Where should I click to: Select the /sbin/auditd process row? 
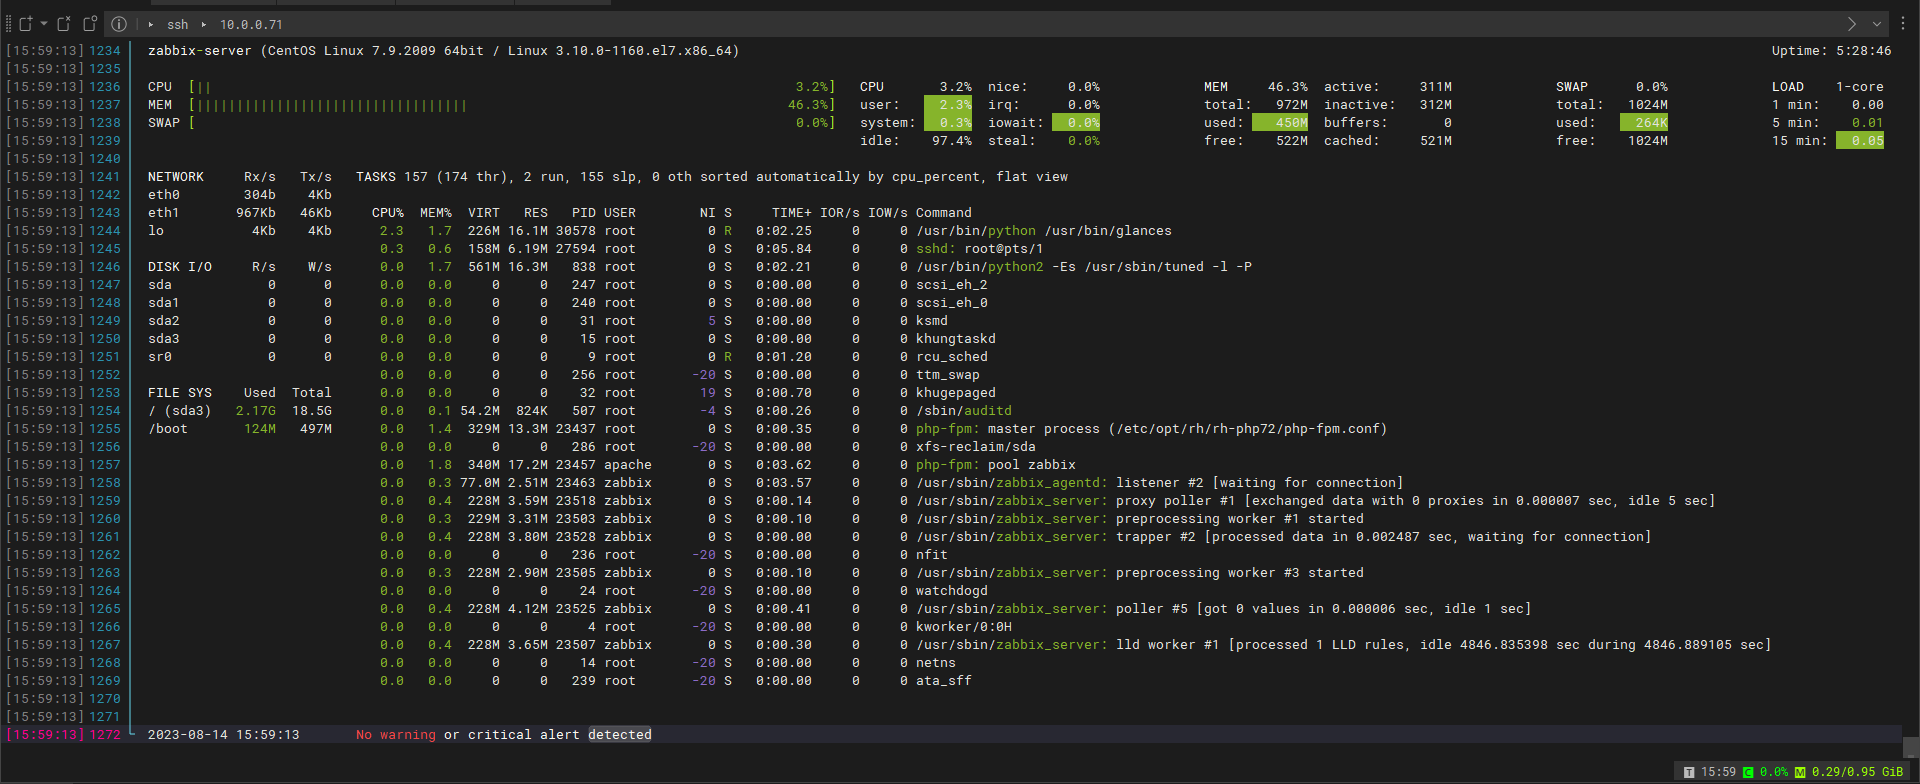pyautogui.click(x=696, y=411)
